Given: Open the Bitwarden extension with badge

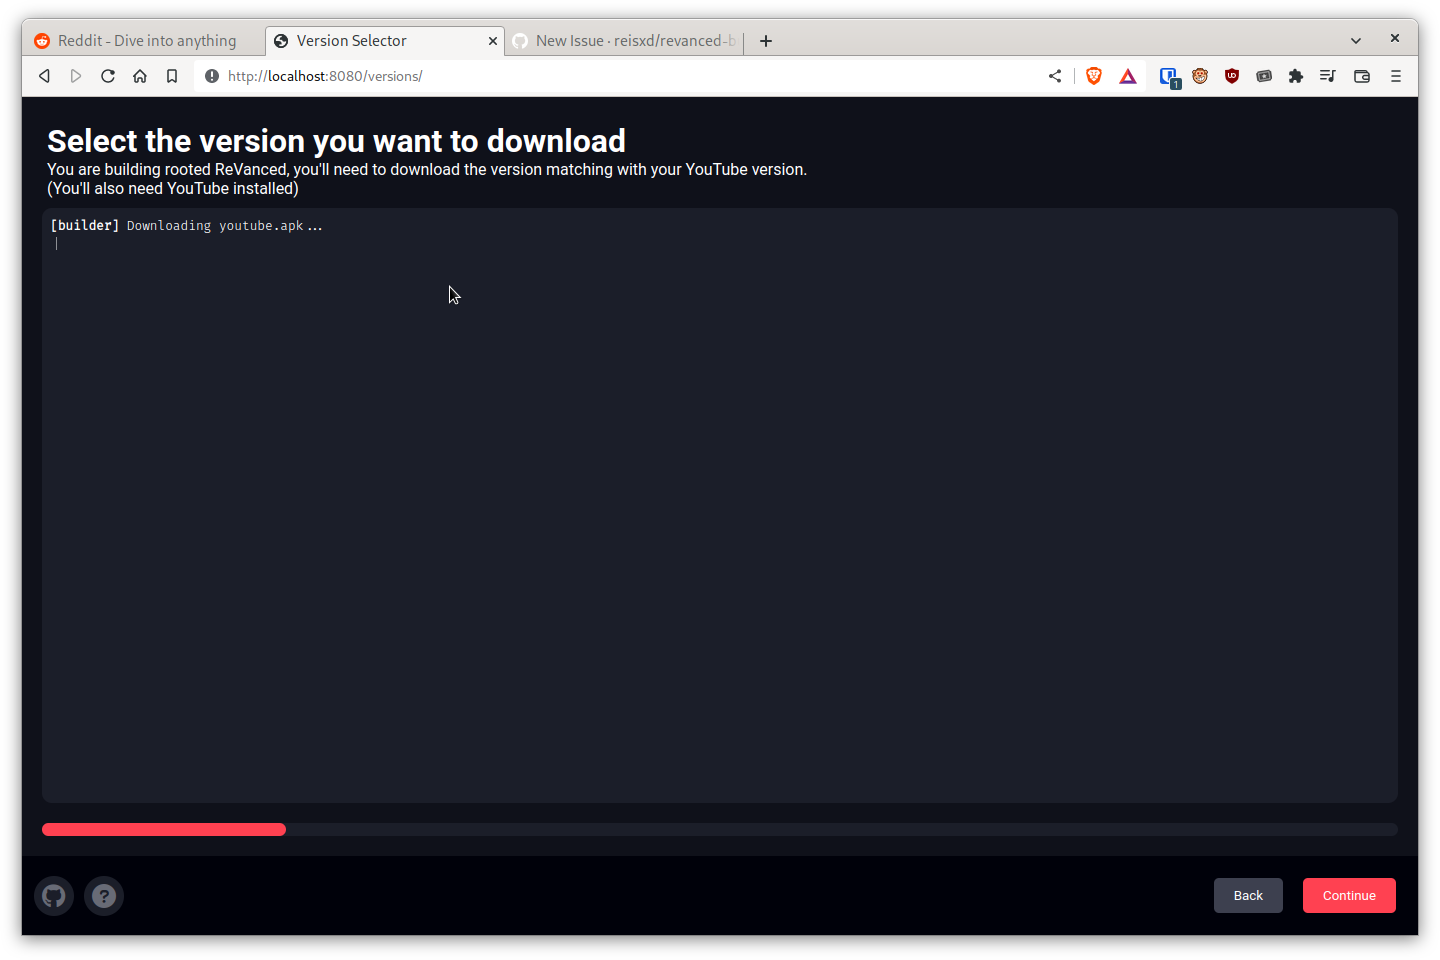Looking at the screenshot, I should coord(1169,77).
